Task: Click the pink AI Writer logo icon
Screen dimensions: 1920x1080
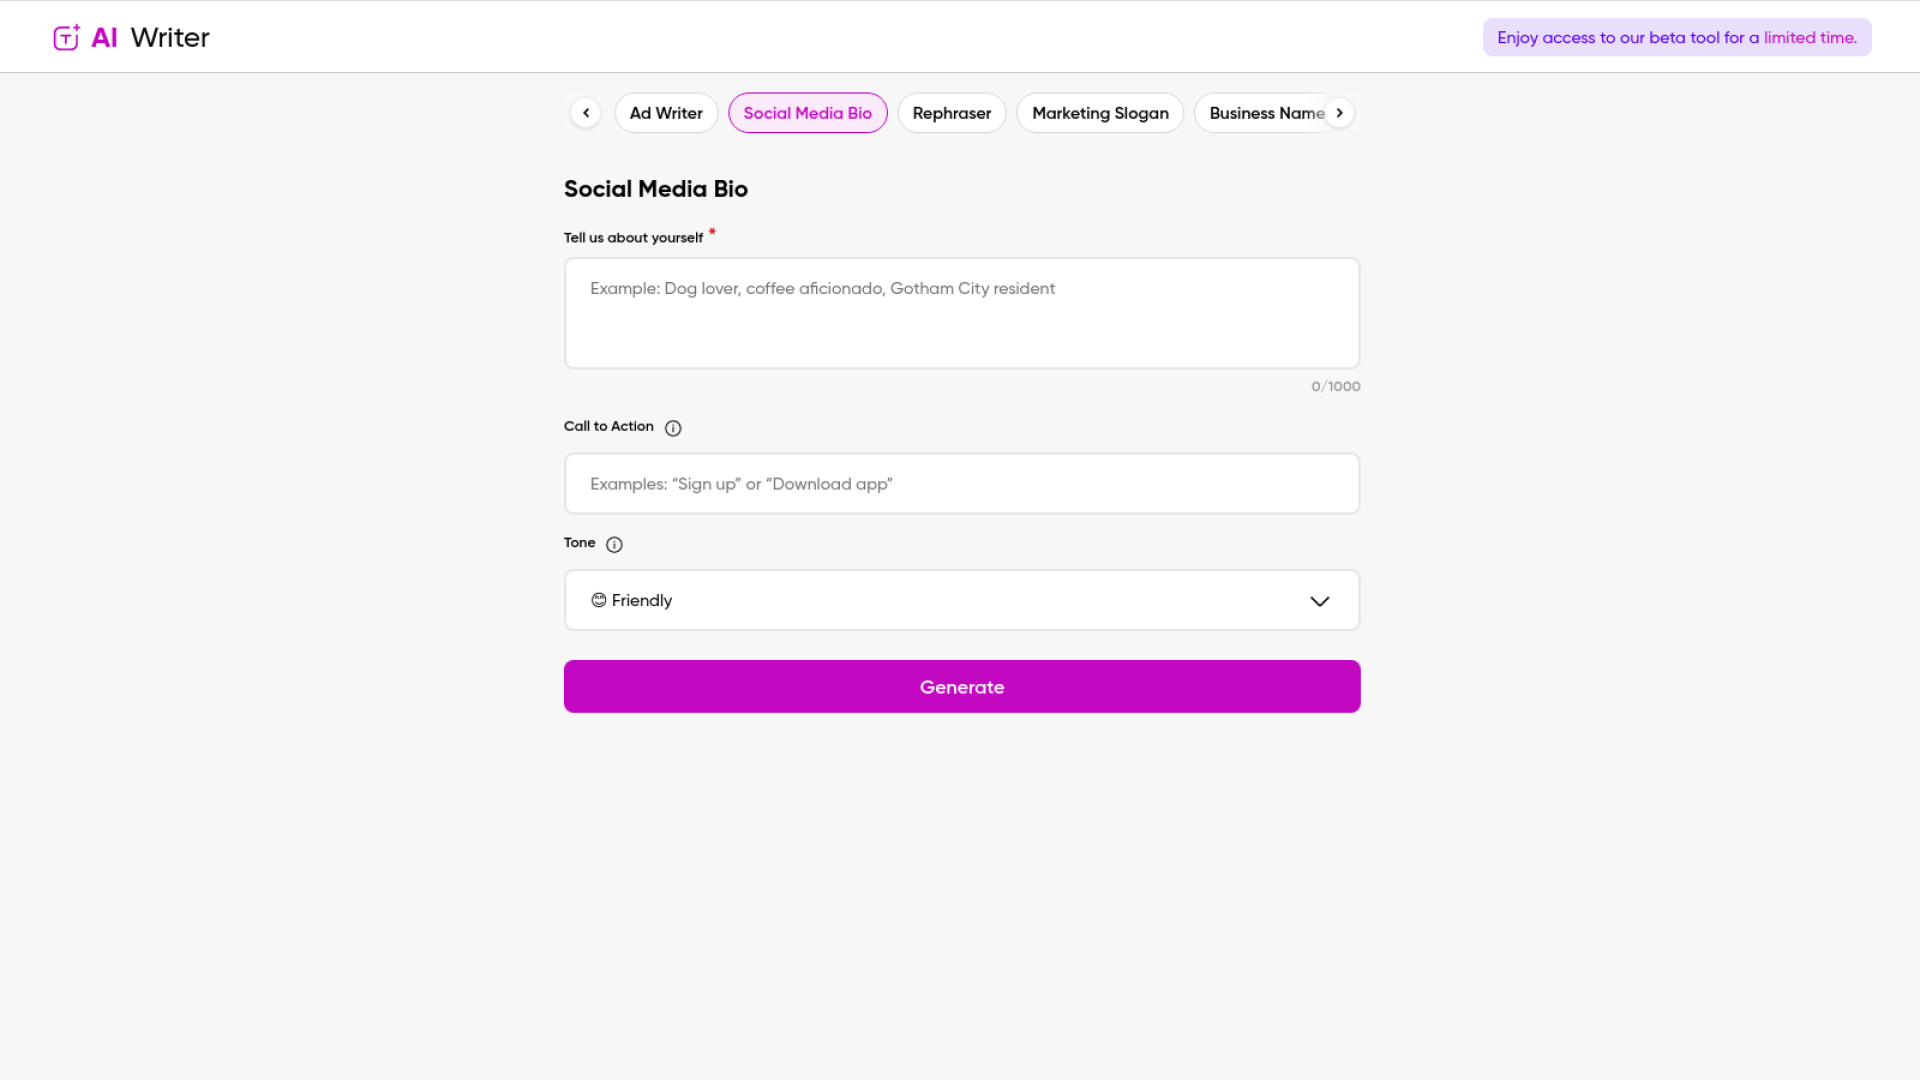Action: pyautogui.click(x=65, y=37)
